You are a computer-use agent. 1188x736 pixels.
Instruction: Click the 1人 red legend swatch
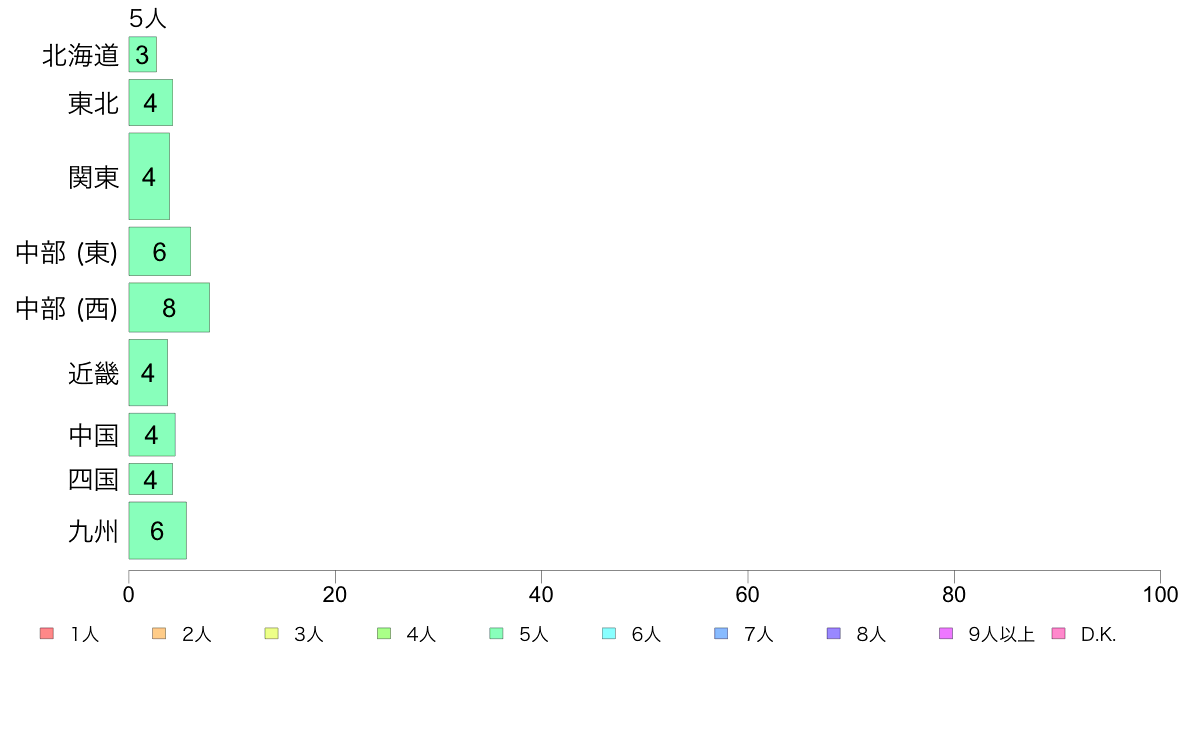[47, 634]
